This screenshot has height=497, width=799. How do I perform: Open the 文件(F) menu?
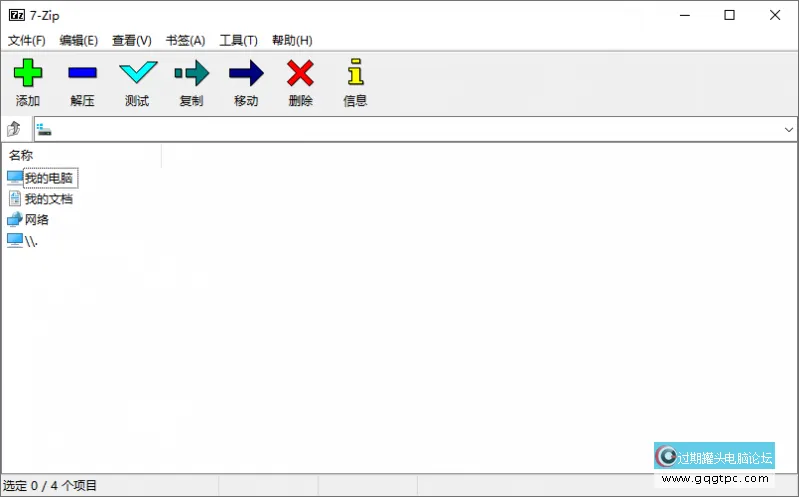pos(26,40)
